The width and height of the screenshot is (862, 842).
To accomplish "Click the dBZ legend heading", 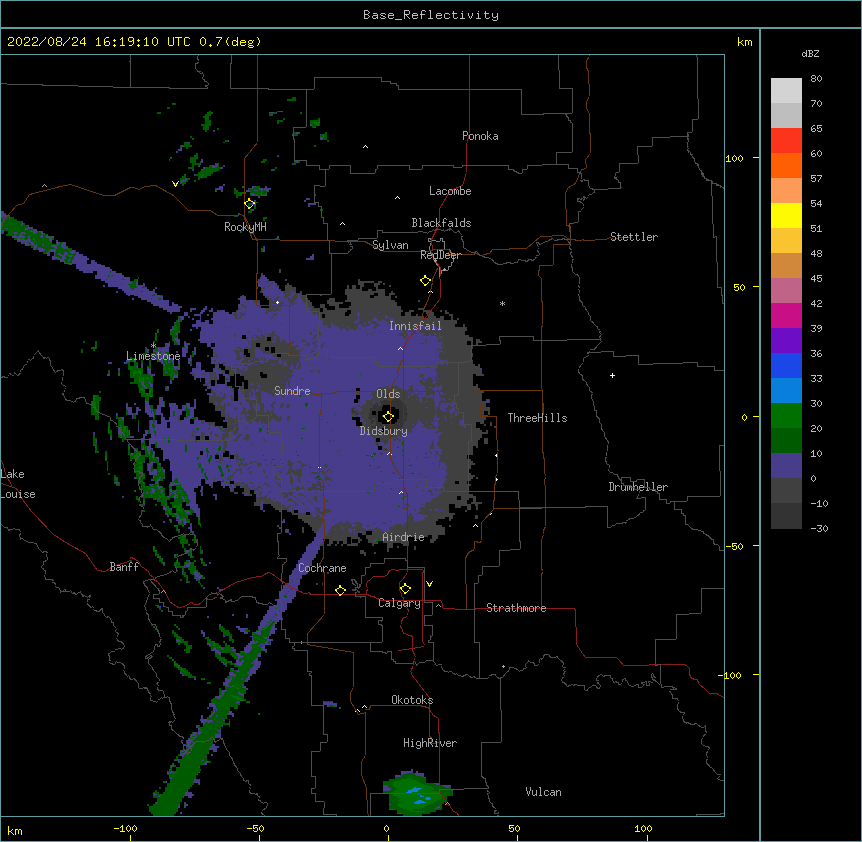I will pos(810,54).
